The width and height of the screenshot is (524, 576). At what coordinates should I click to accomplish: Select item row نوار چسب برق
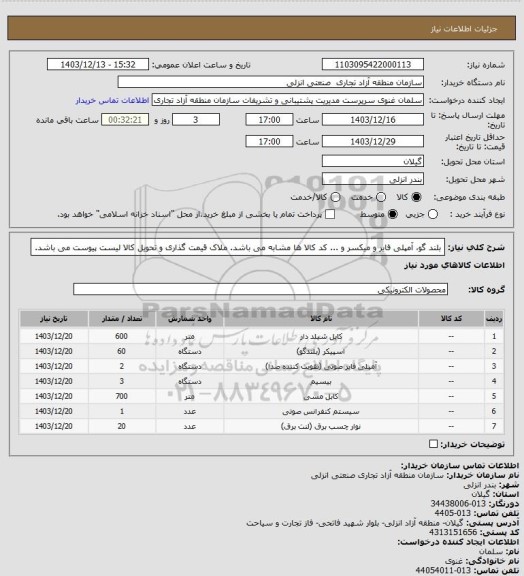(262, 426)
